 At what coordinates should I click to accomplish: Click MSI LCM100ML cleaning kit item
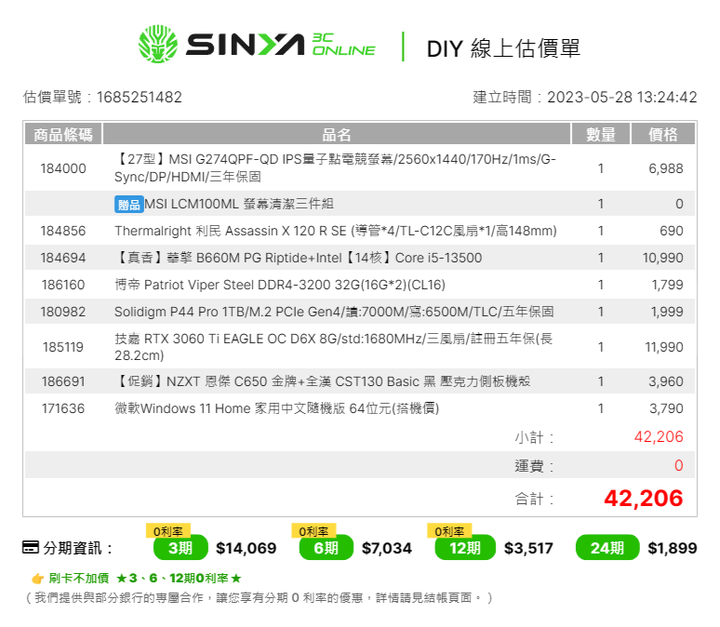coord(239,204)
